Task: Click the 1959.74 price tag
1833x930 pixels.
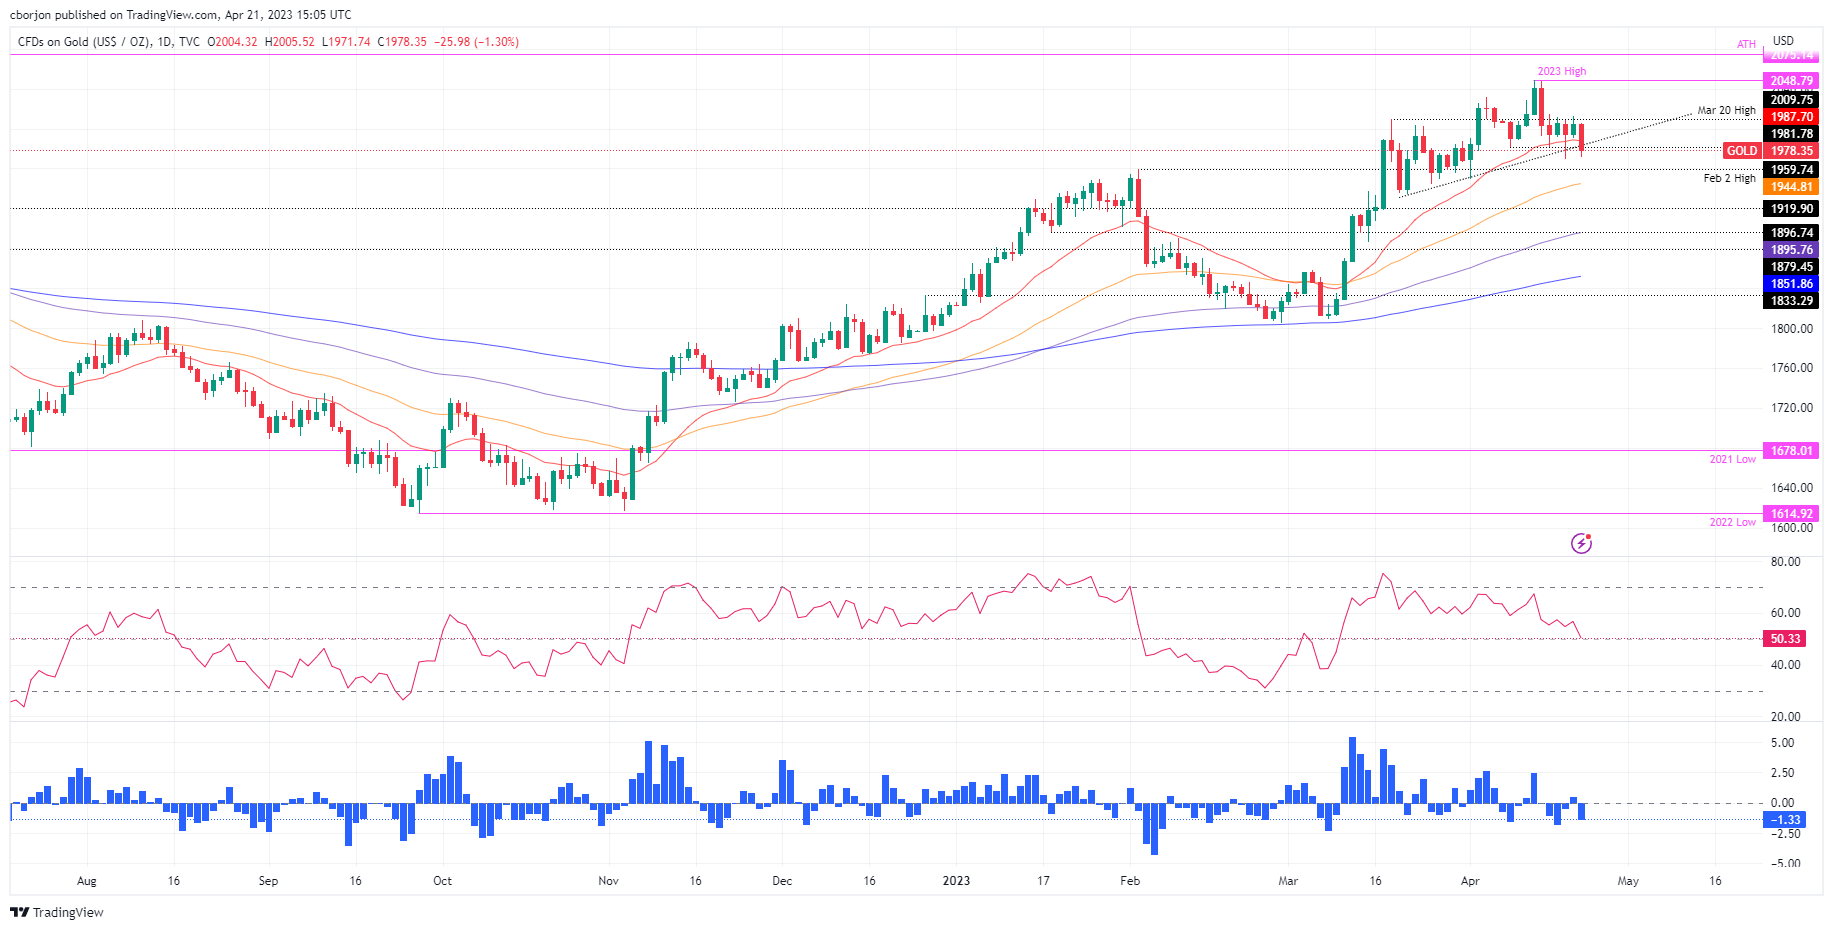Action: [x=1791, y=170]
